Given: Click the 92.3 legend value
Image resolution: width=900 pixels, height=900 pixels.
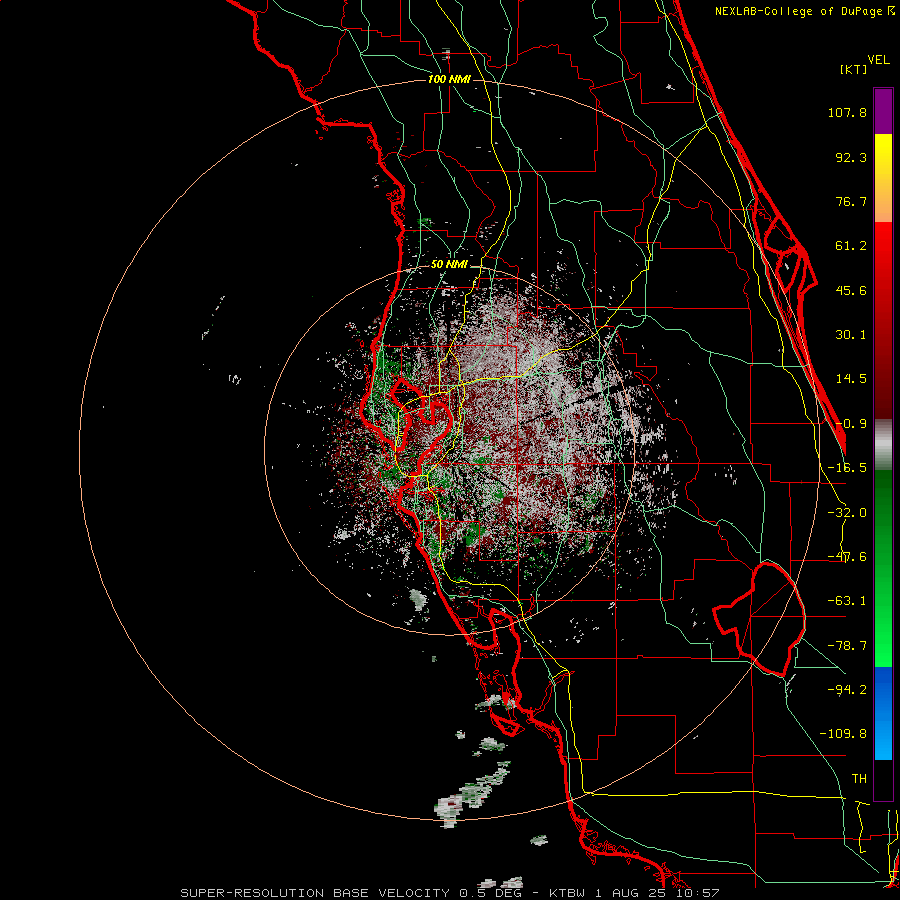Looking at the screenshot, I should coord(851,157).
